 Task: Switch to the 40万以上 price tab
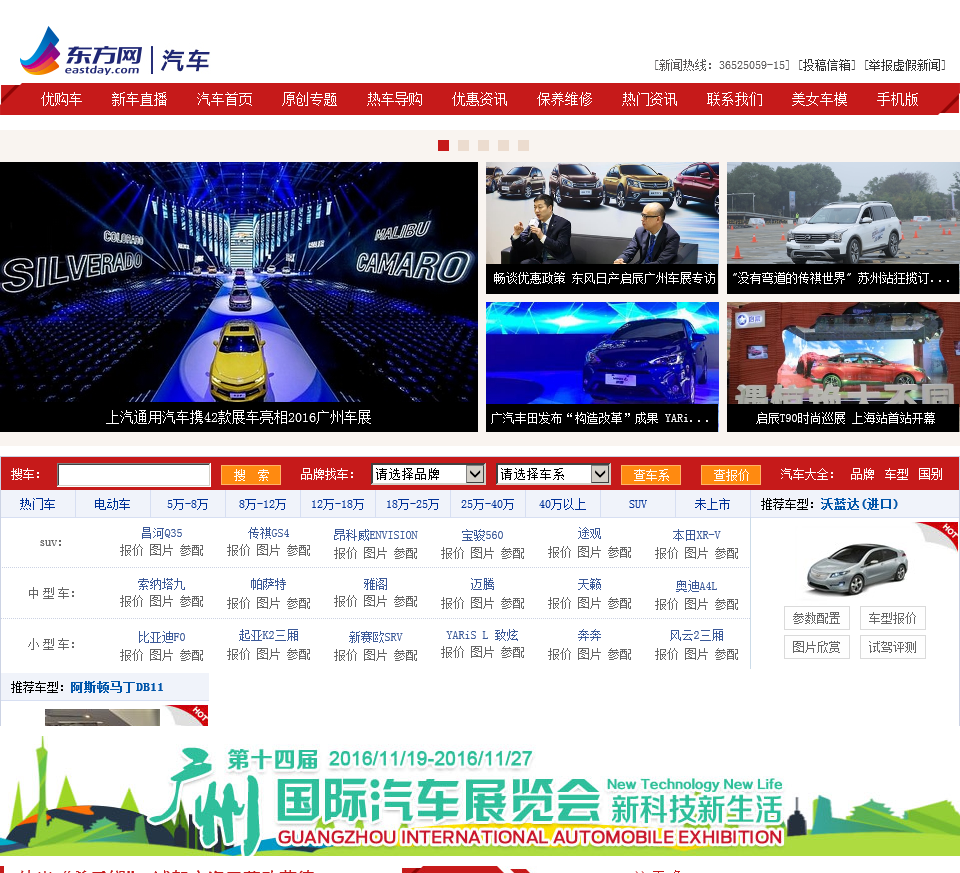(563, 504)
